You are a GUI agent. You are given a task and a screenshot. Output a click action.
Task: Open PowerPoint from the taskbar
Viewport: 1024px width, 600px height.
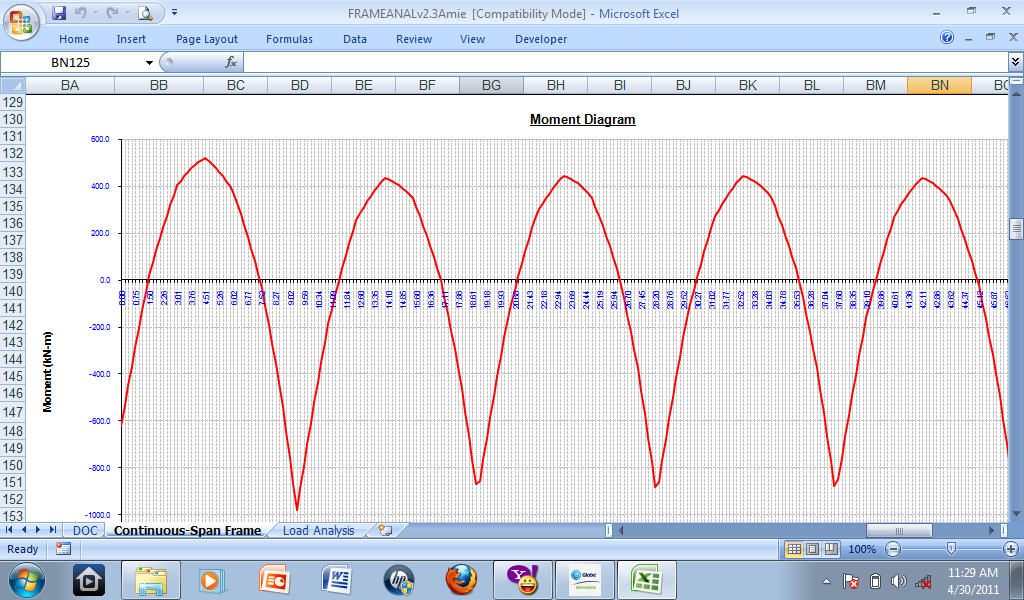(272, 579)
